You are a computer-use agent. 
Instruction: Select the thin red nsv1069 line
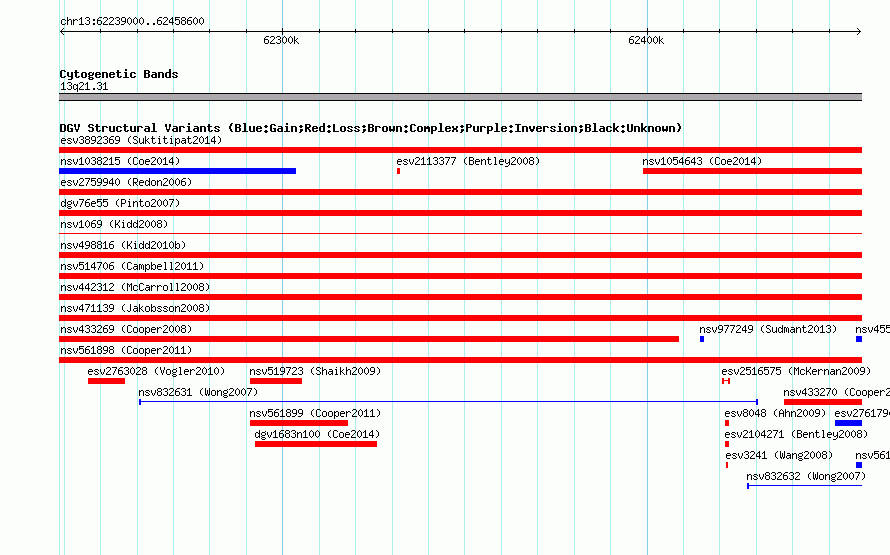[x=460, y=233]
